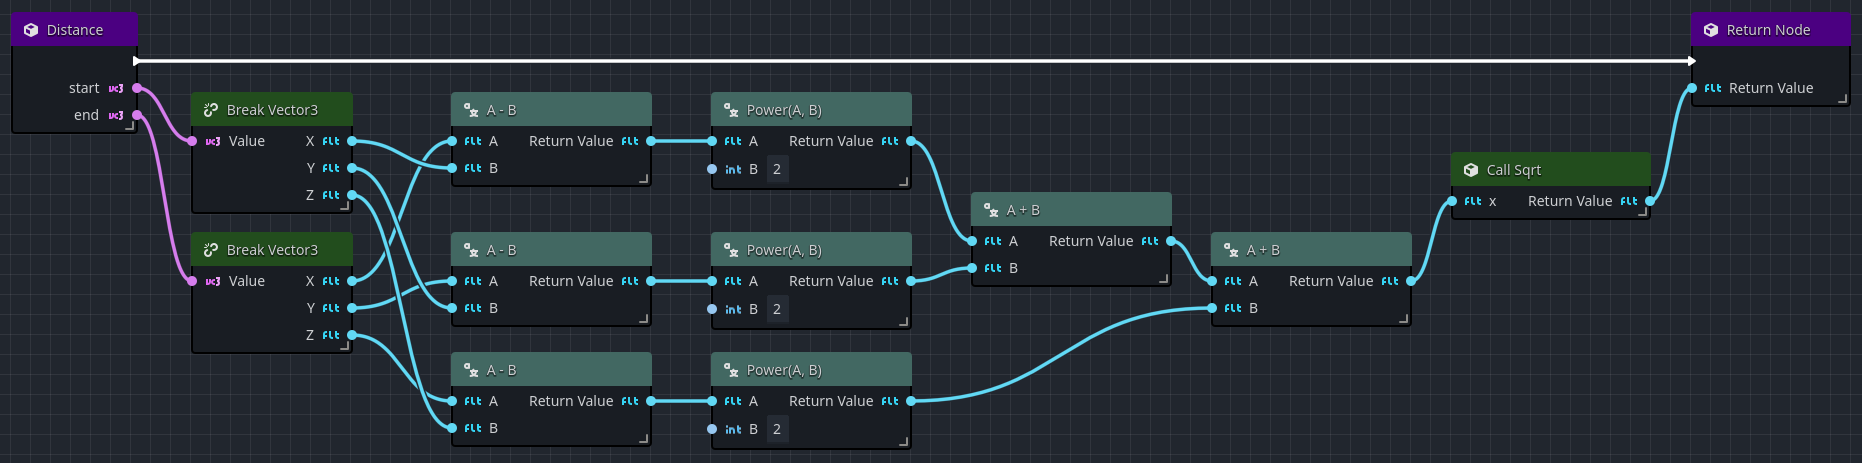Image resolution: width=1862 pixels, height=463 pixels.
Task: Click the cube icon beside Return Node title
Action: point(1711,30)
